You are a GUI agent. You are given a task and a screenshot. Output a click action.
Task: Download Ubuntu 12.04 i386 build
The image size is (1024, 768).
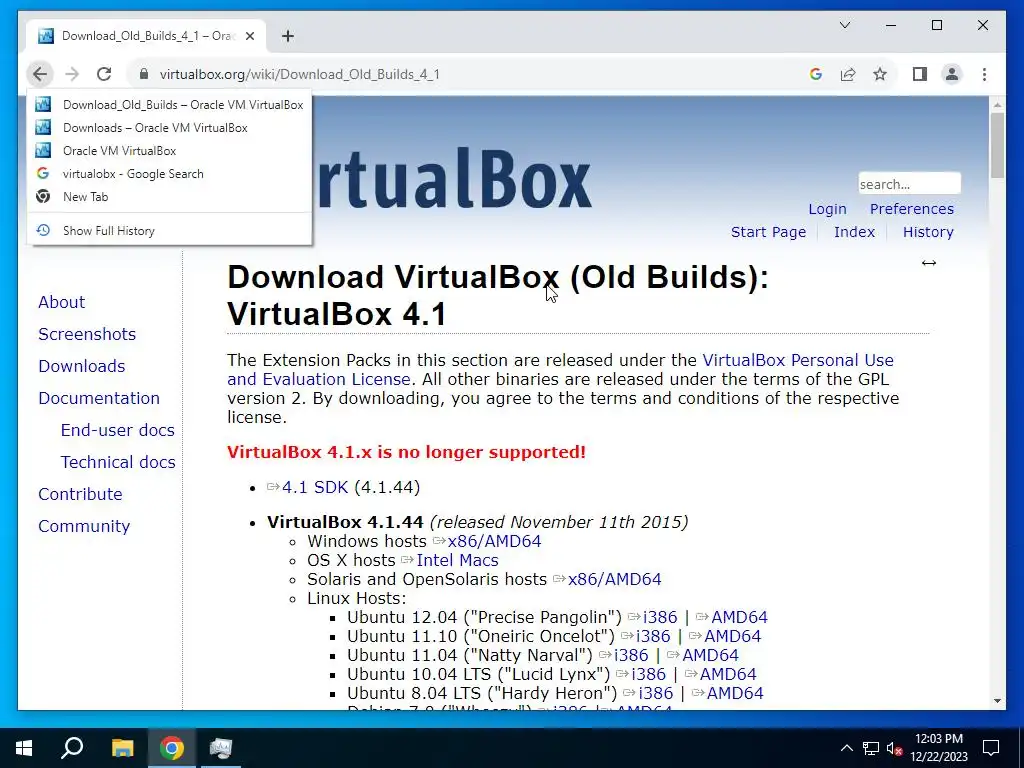pyautogui.click(x=660, y=617)
